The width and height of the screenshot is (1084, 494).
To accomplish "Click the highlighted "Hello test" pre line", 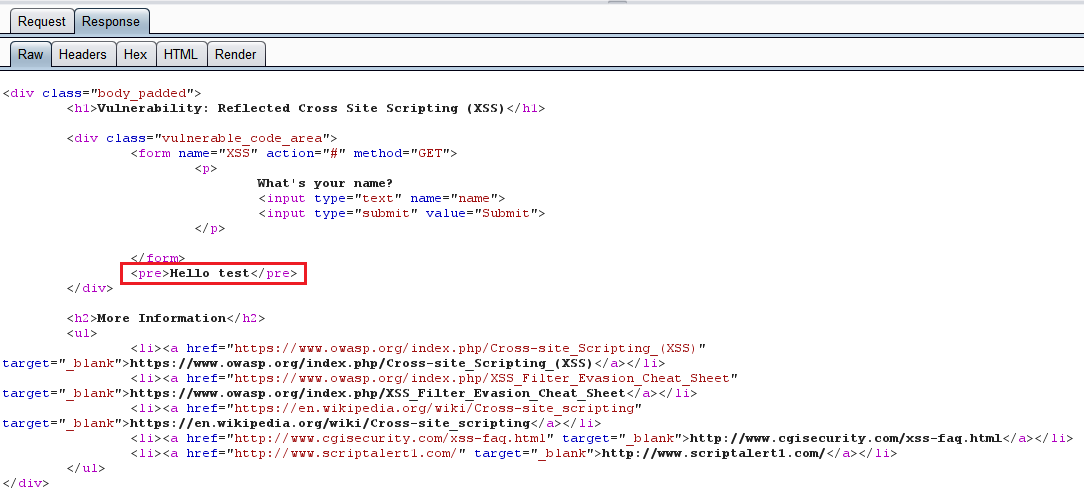I will coord(213,273).
